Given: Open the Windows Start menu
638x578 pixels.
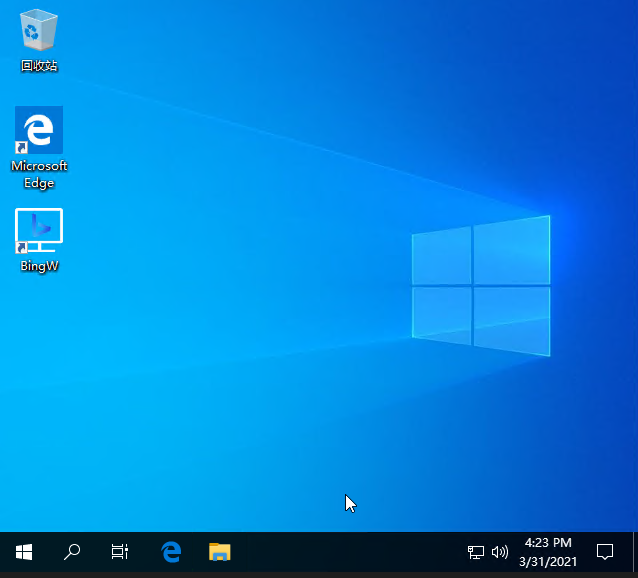Looking at the screenshot, I should tap(24, 552).
